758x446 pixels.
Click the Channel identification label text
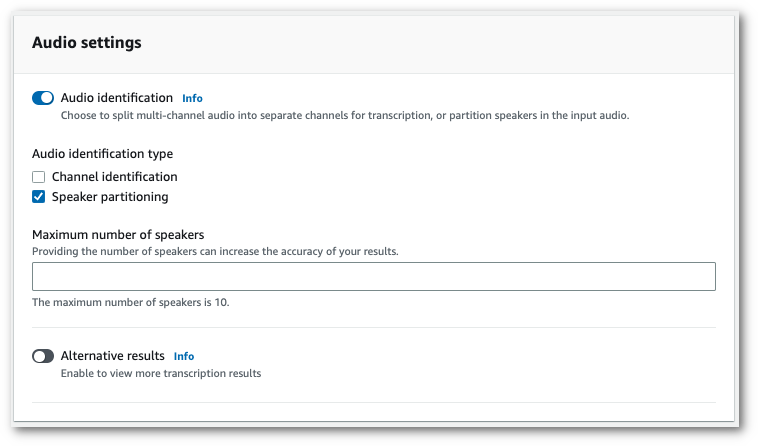(x=114, y=177)
